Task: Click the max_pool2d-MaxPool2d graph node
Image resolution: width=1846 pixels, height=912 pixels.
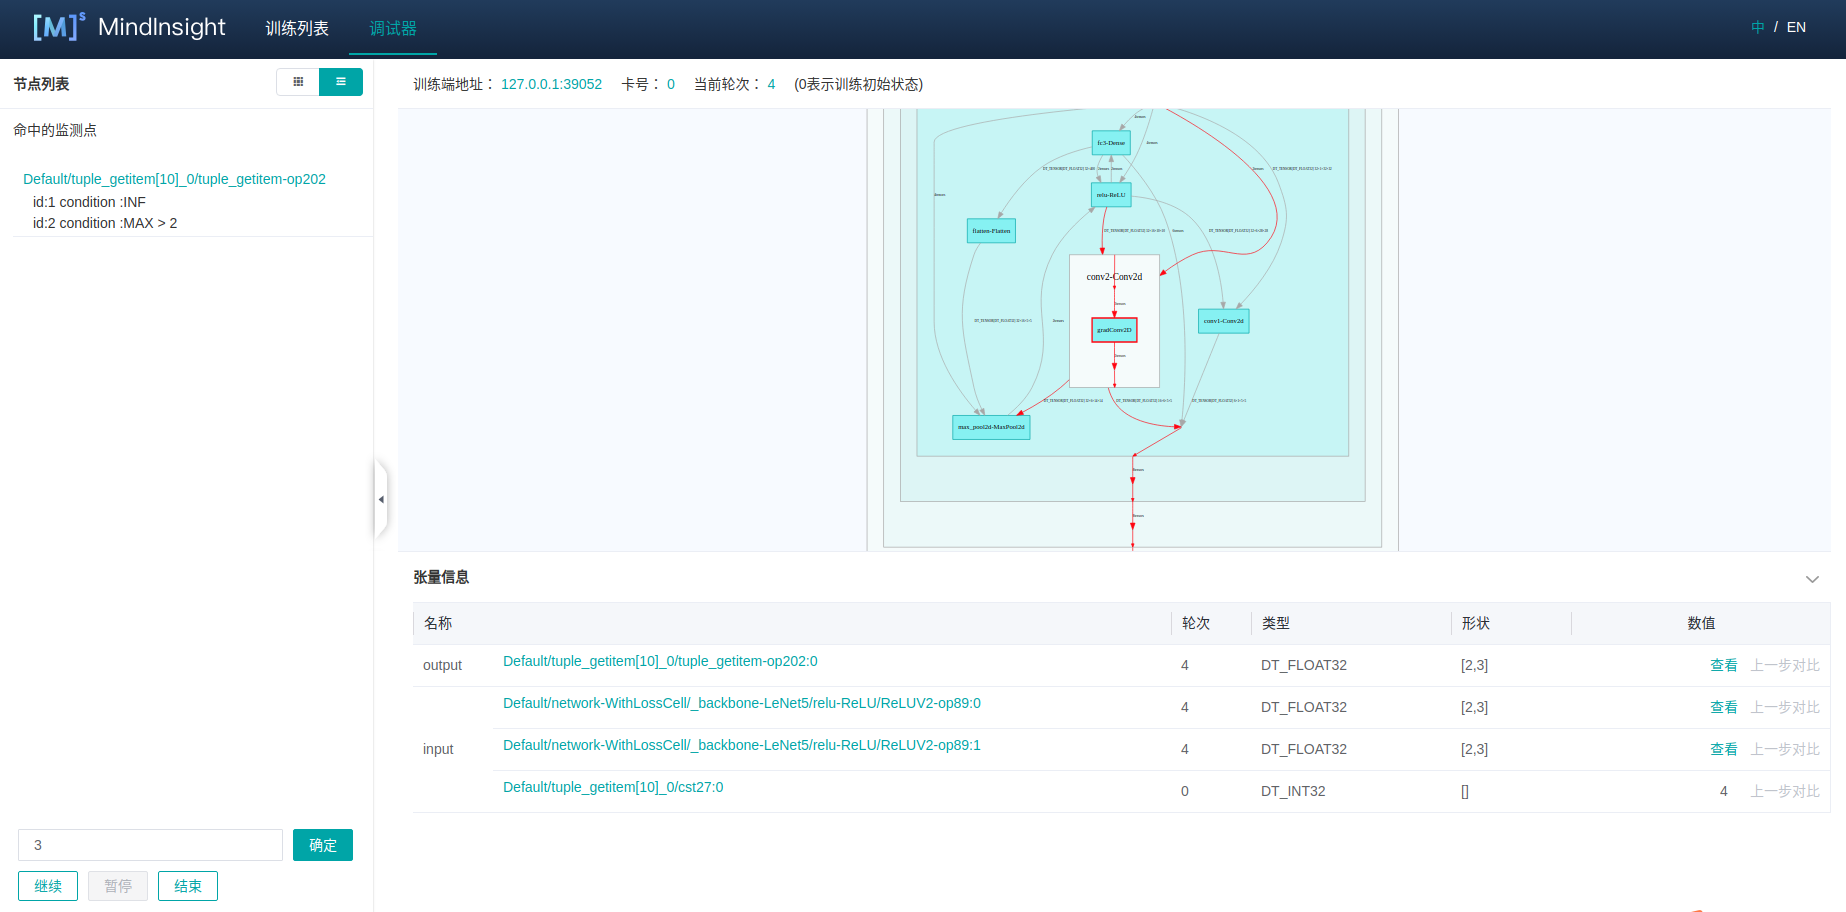Action: (x=991, y=427)
